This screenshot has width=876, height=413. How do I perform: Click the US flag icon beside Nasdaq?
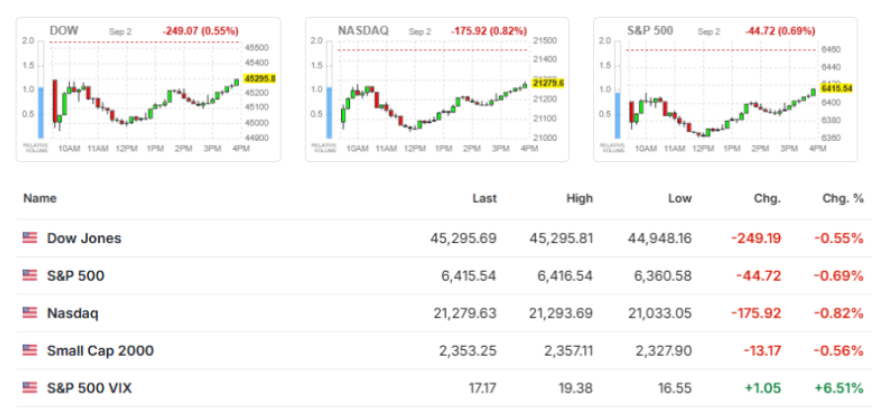tap(30, 313)
